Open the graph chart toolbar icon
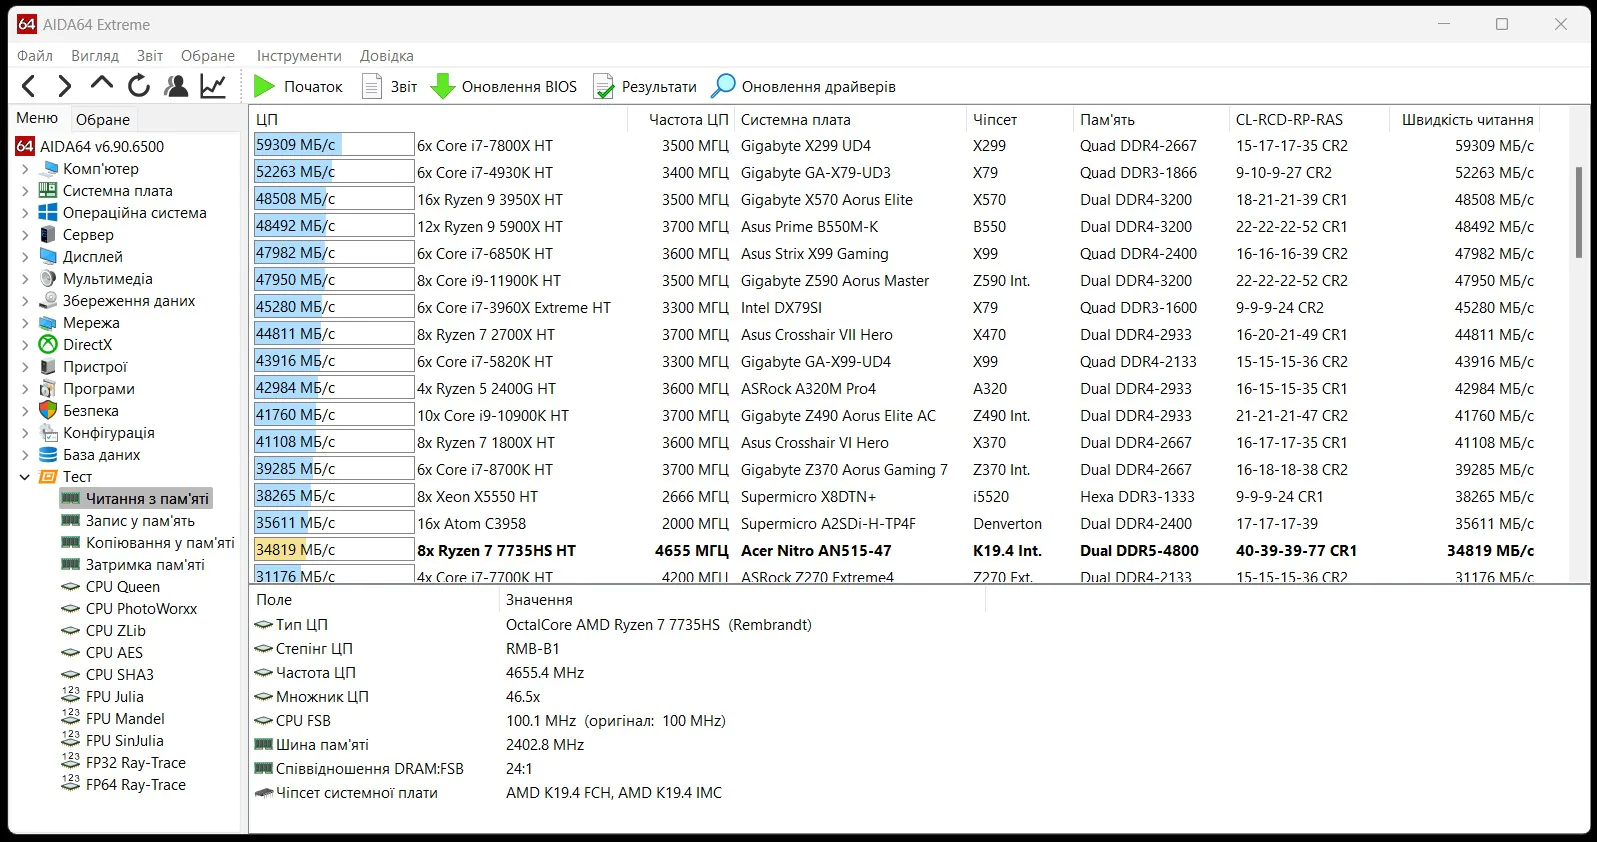 pyautogui.click(x=213, y=87)
